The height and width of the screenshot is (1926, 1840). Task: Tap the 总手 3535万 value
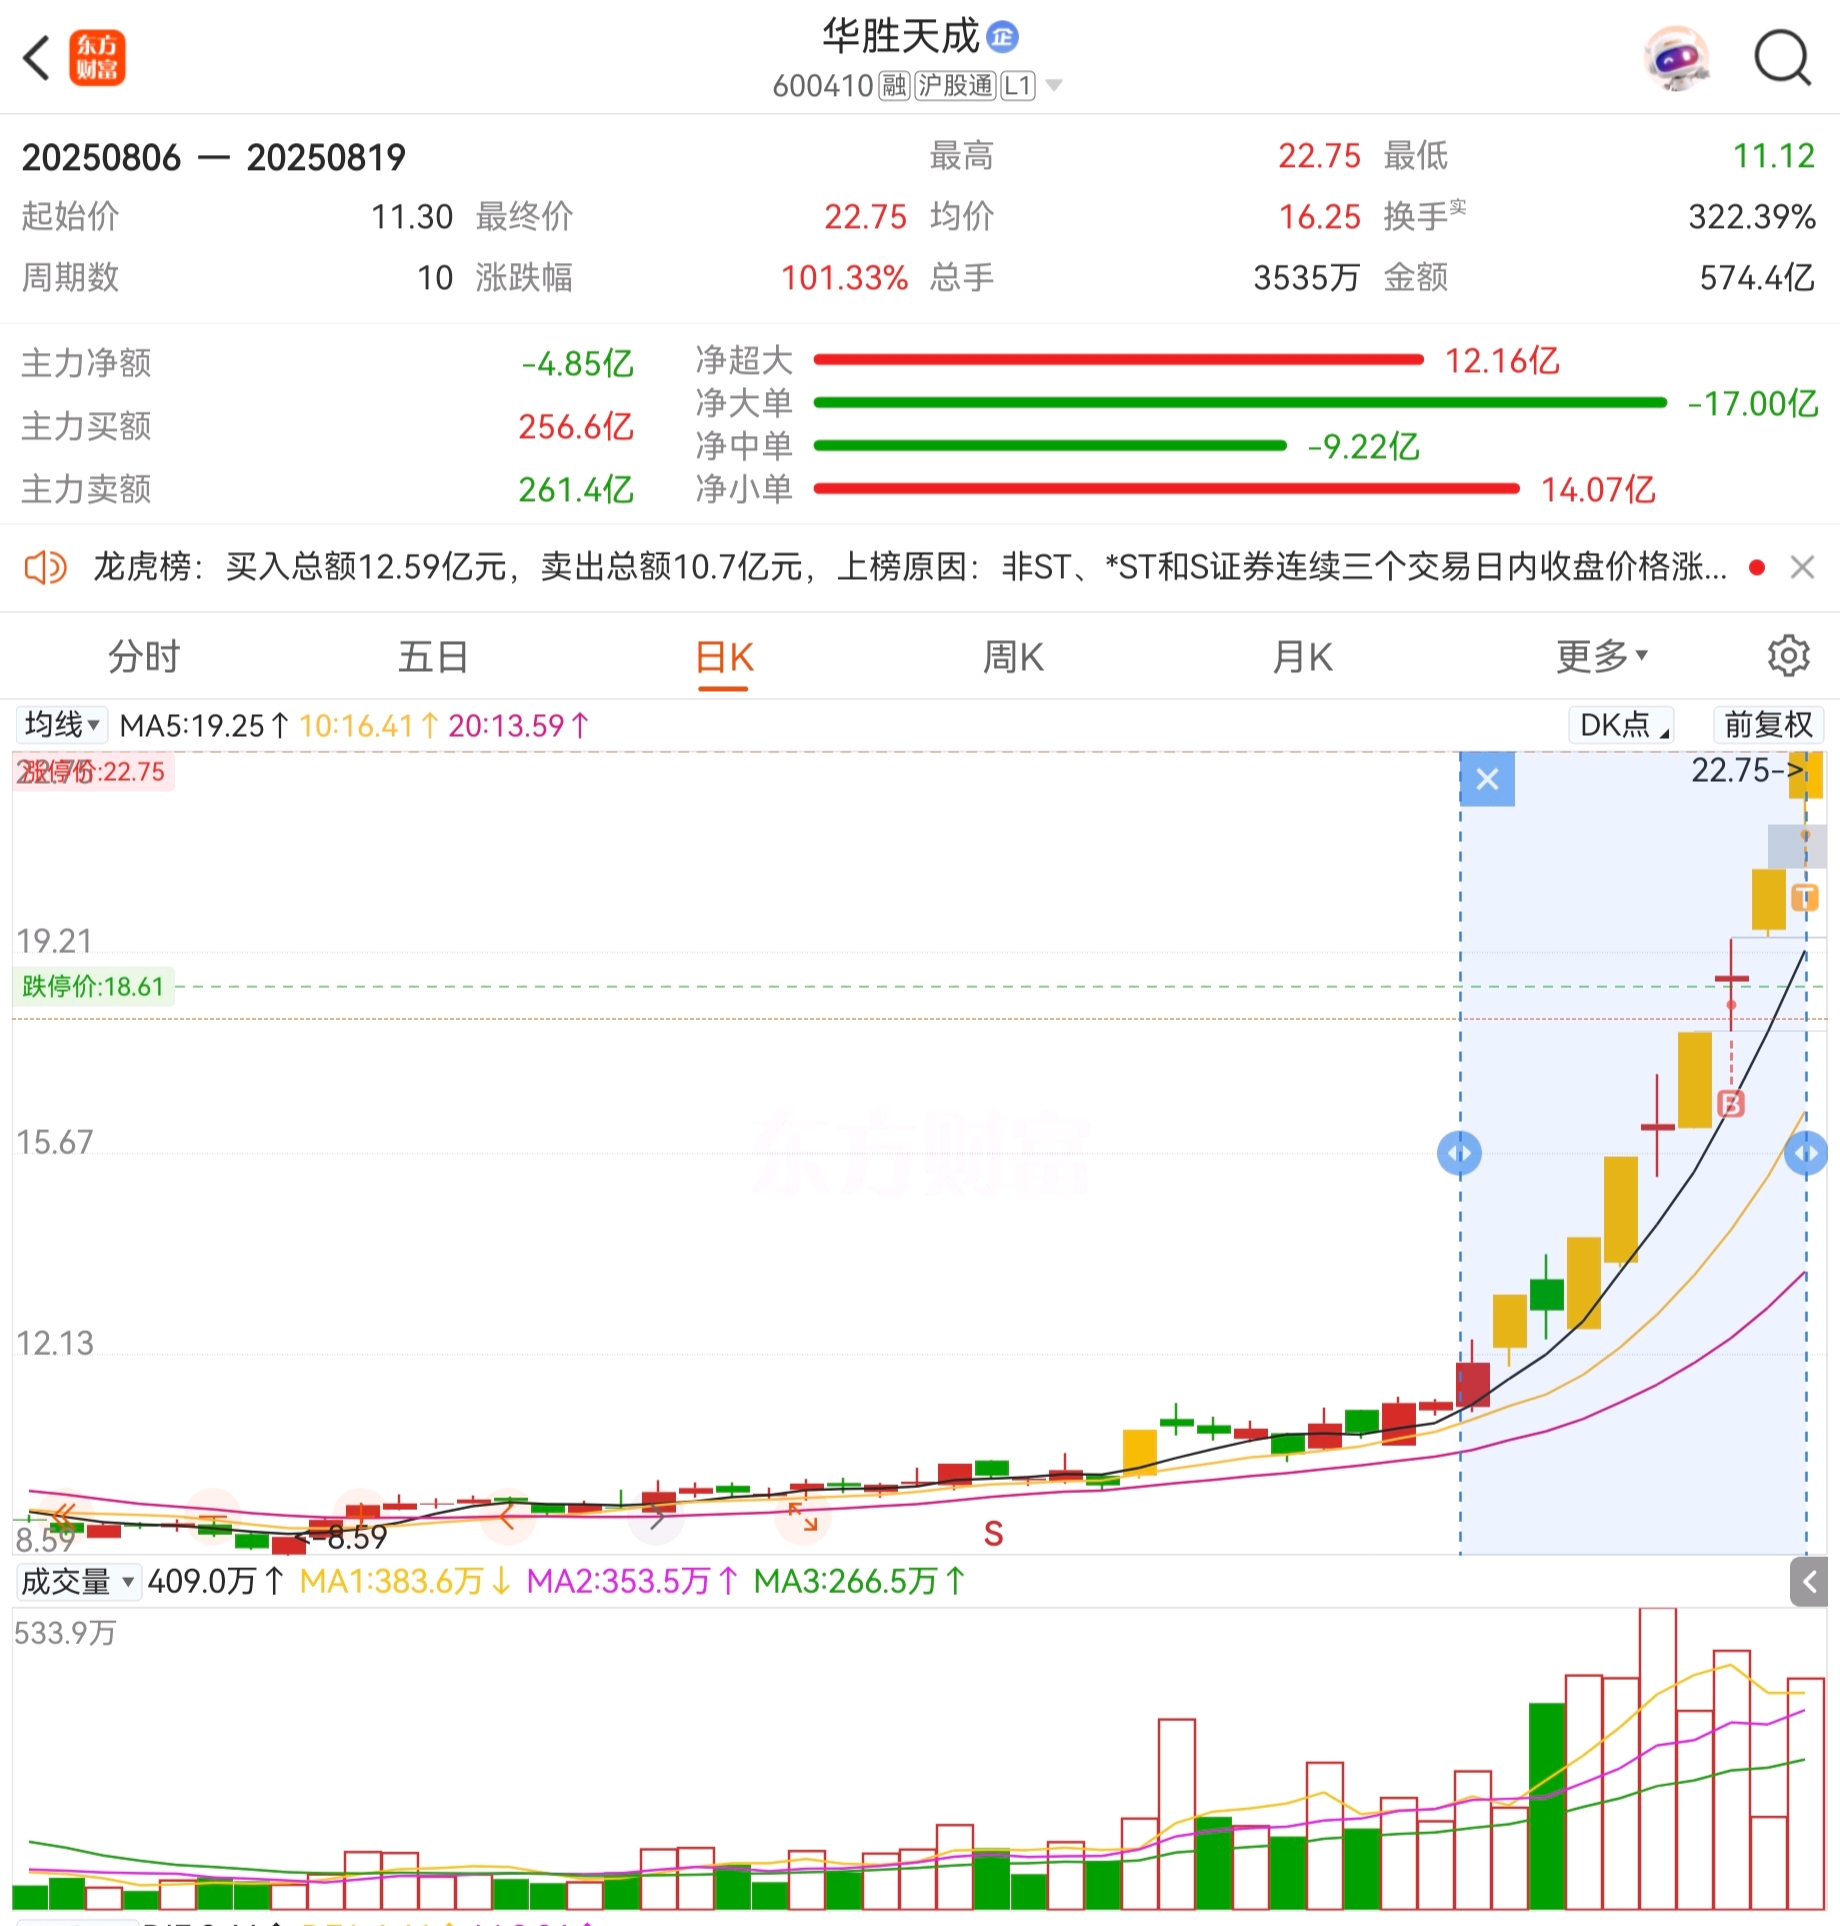1306,277
